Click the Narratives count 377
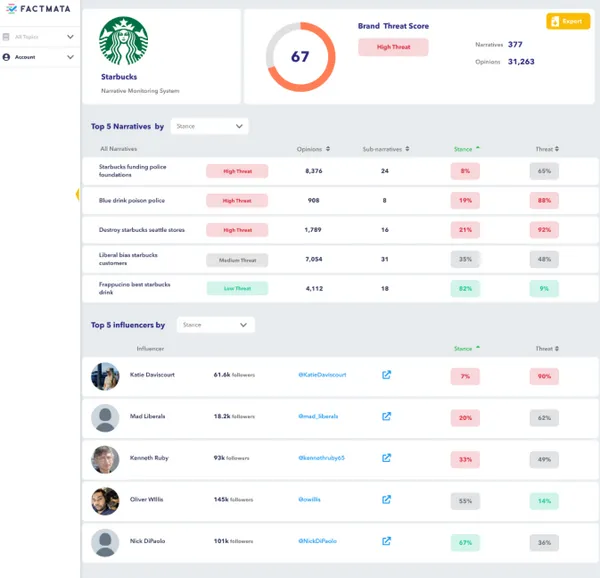 (515, 44)
